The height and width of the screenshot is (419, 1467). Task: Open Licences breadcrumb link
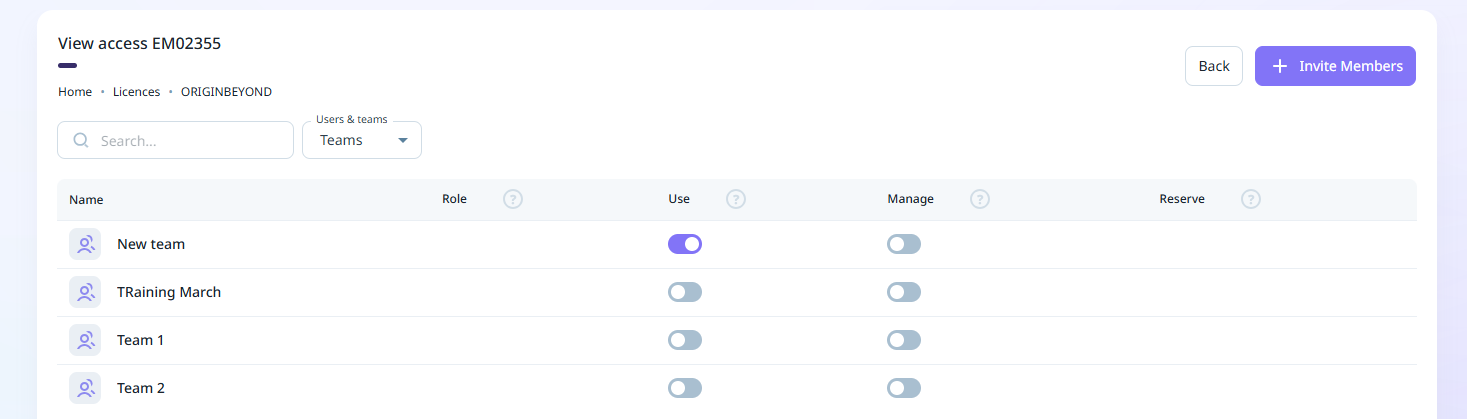tap(136, 92)
